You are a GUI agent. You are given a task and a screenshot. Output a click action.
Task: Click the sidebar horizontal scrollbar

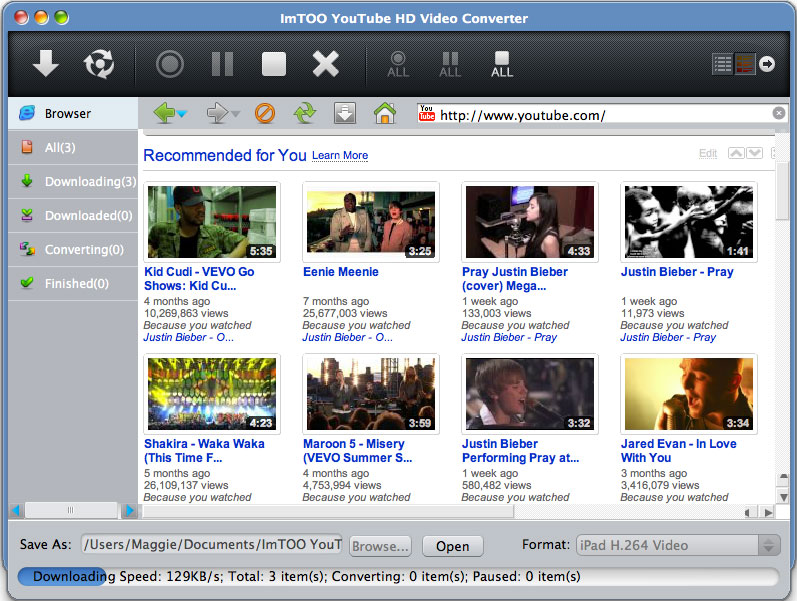pyautogui.click(x=72, y=510)
